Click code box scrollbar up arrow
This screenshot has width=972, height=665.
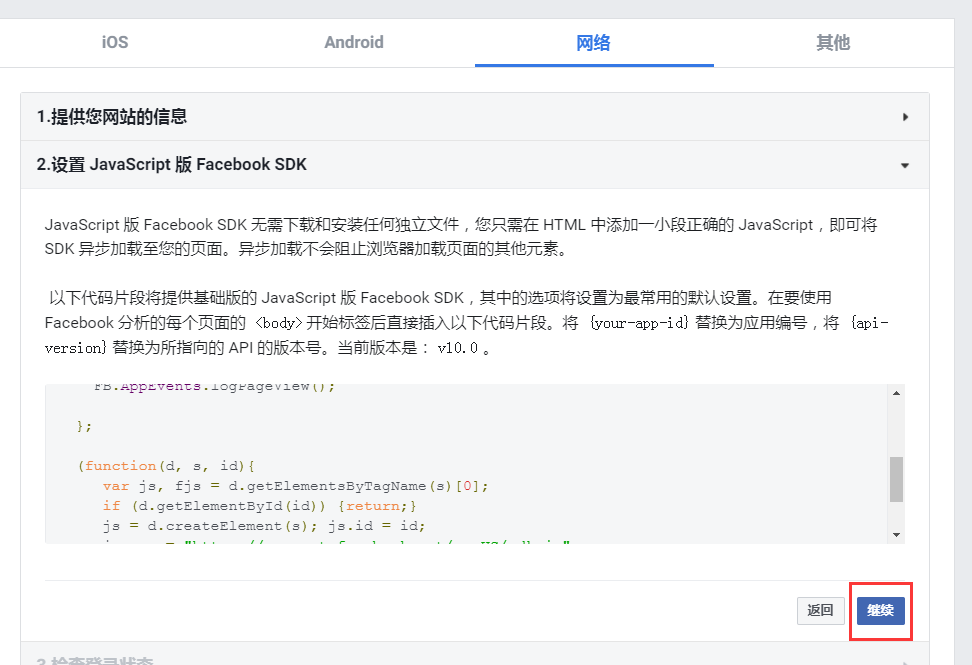[x=896, y=393]
